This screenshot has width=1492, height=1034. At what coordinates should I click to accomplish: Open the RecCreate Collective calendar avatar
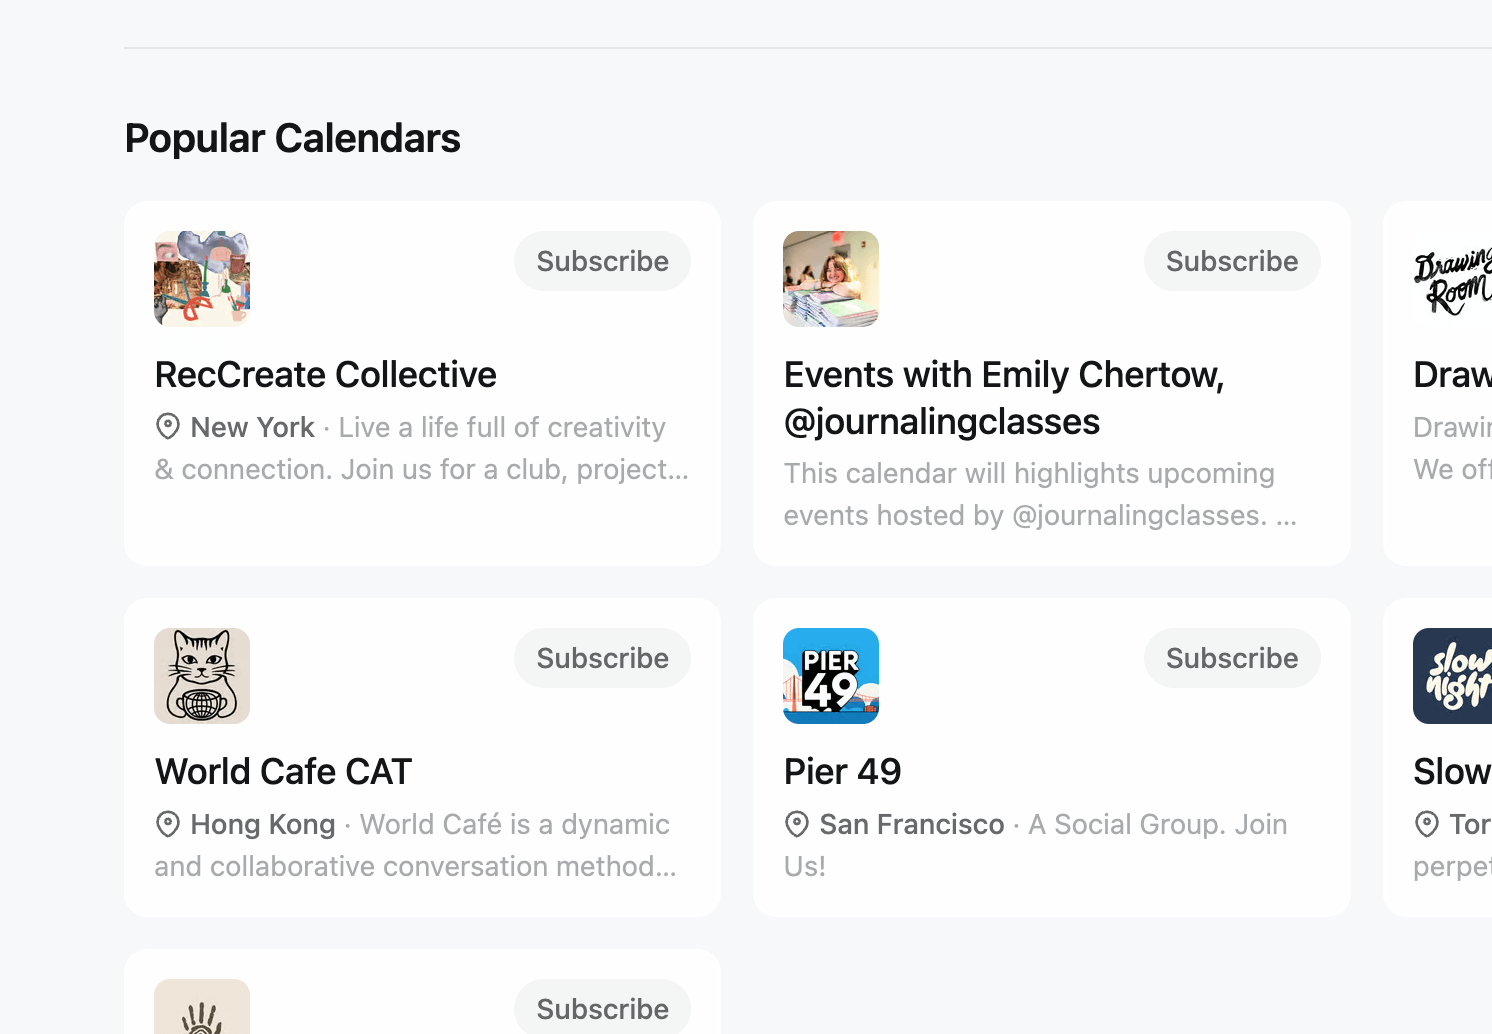point(202,279)
